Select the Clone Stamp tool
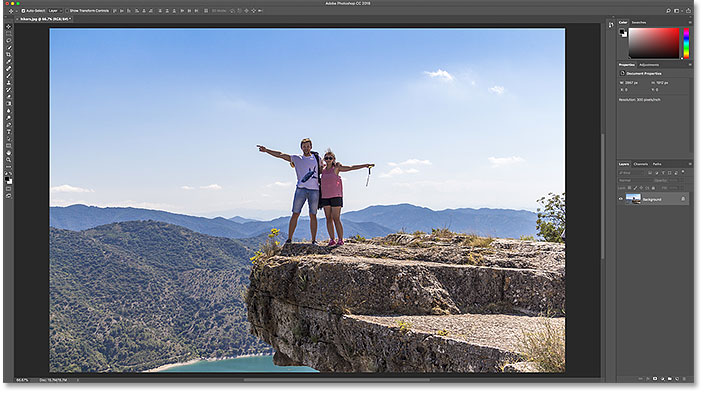This screenshot has height=394, width=704. tap(9, 83)
